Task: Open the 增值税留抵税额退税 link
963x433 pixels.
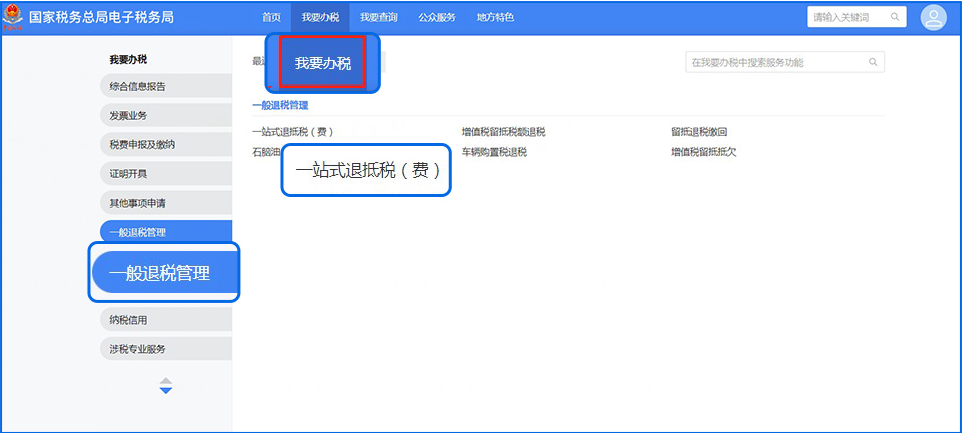Action: (x=503, y=131)
